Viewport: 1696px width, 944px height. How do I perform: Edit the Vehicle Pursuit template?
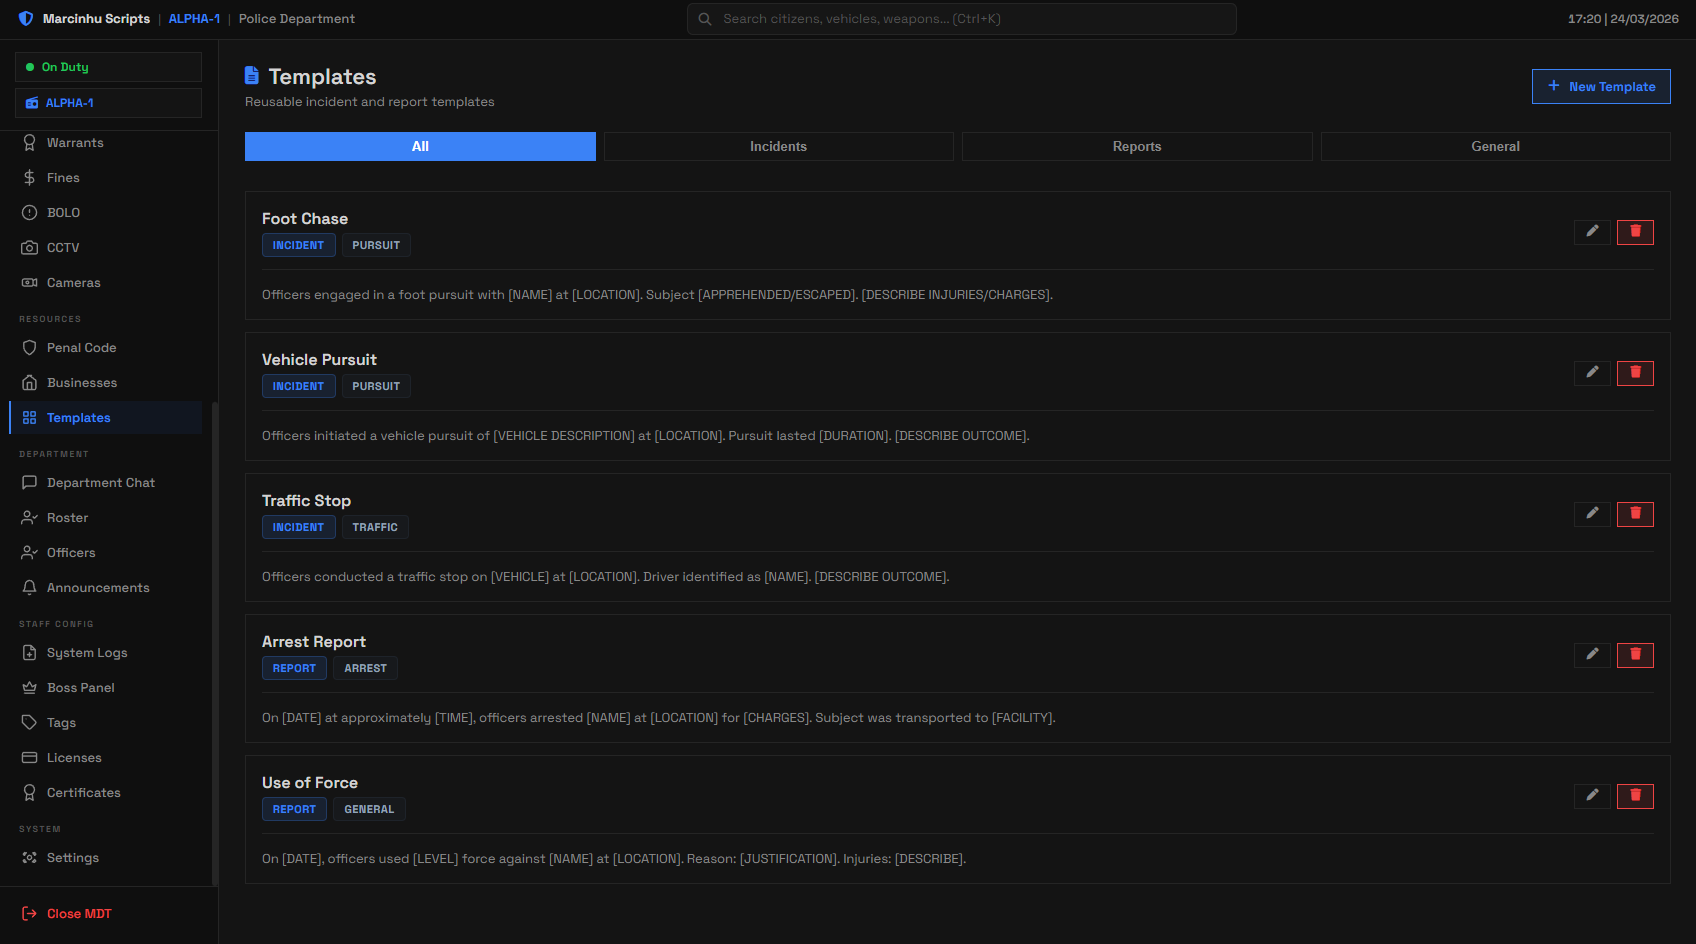[x=1592, y=373]
